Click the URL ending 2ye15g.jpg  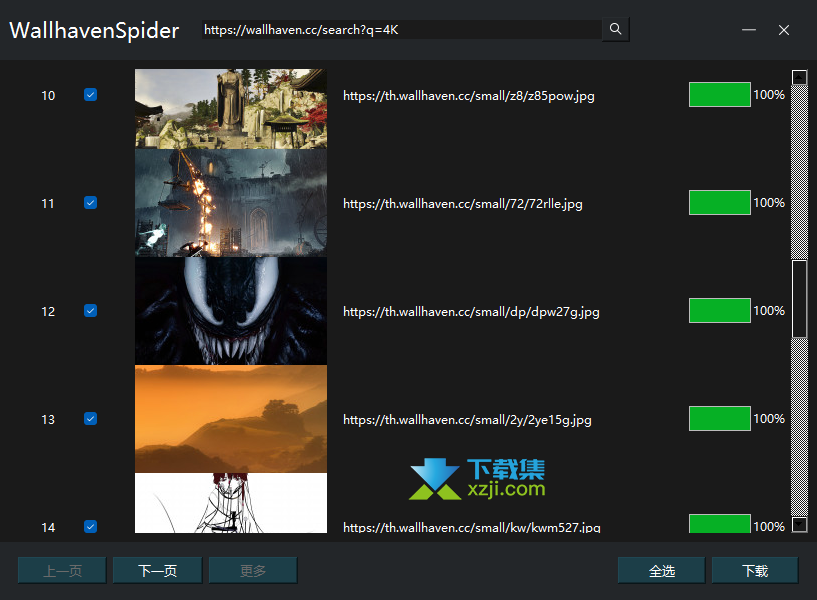tap(467, 420)
